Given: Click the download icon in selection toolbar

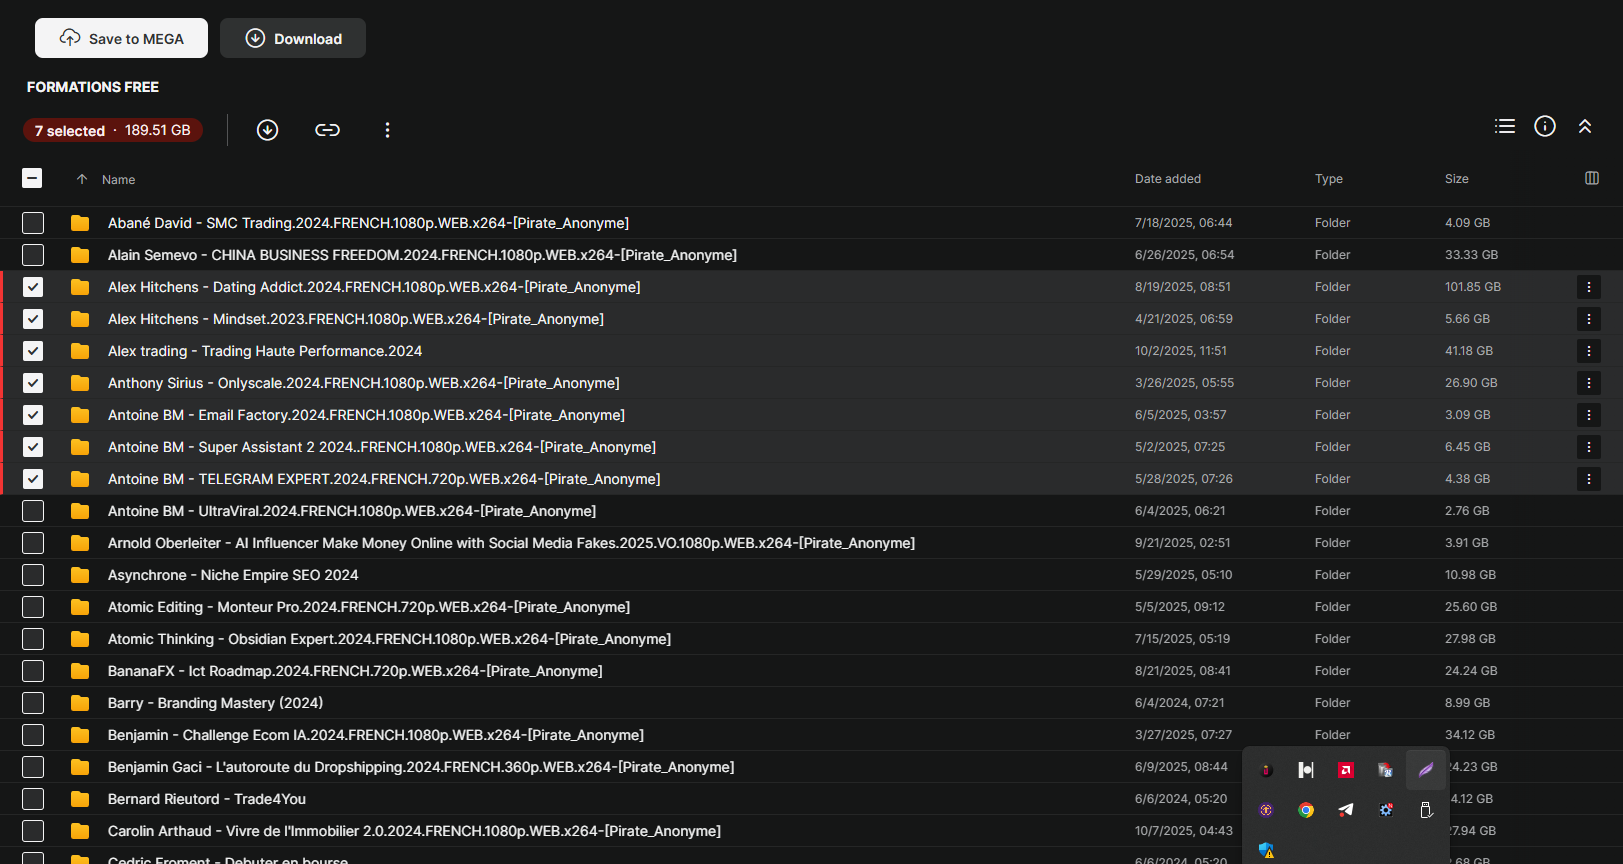Looking at the screenshot, I should [x=267, y=130].
